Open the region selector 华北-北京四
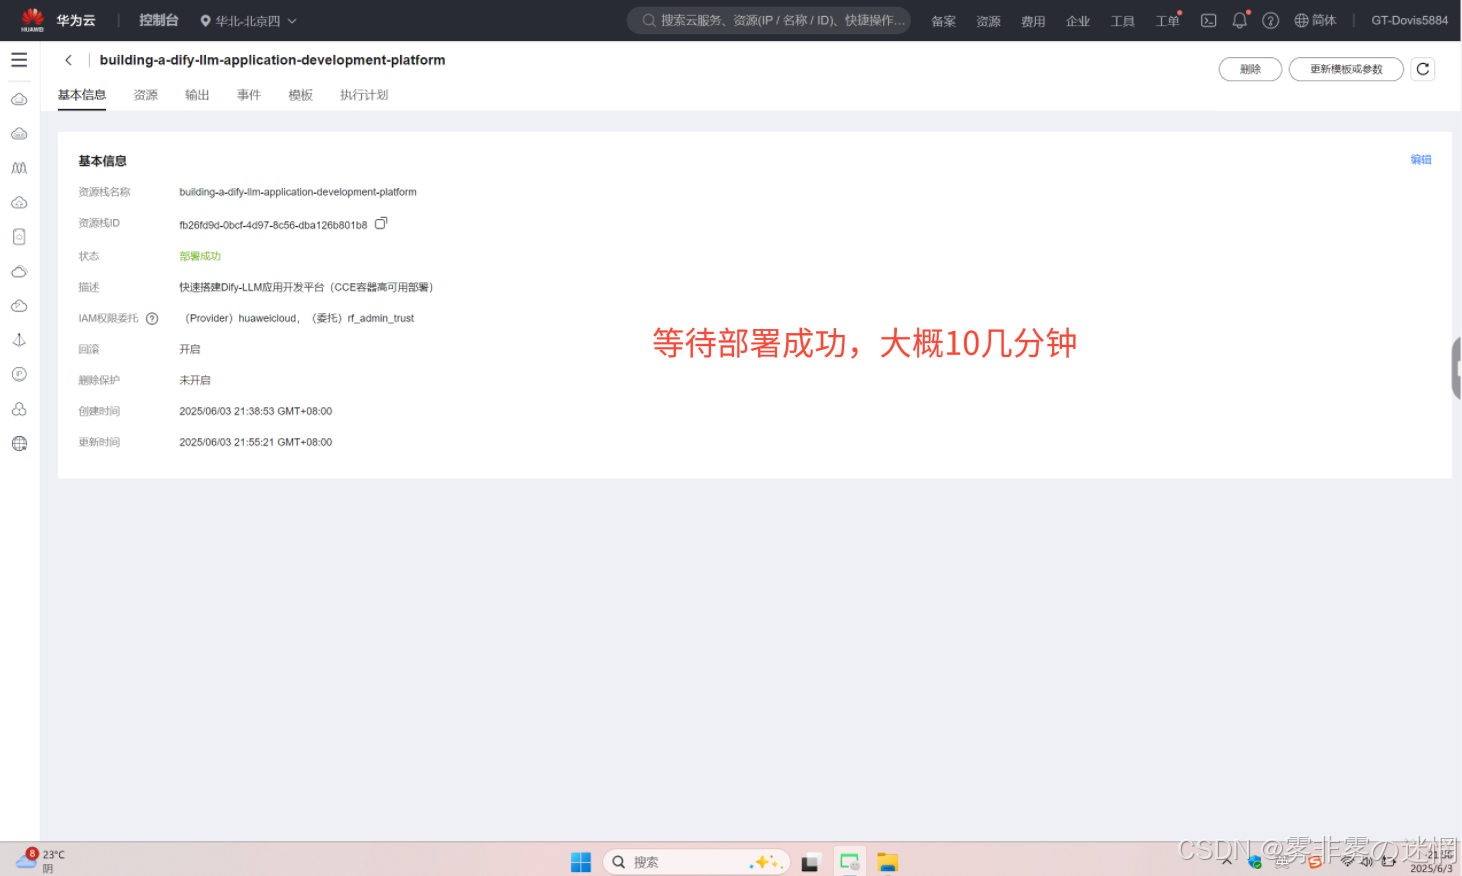1462x876 pixels. [248, 20]
